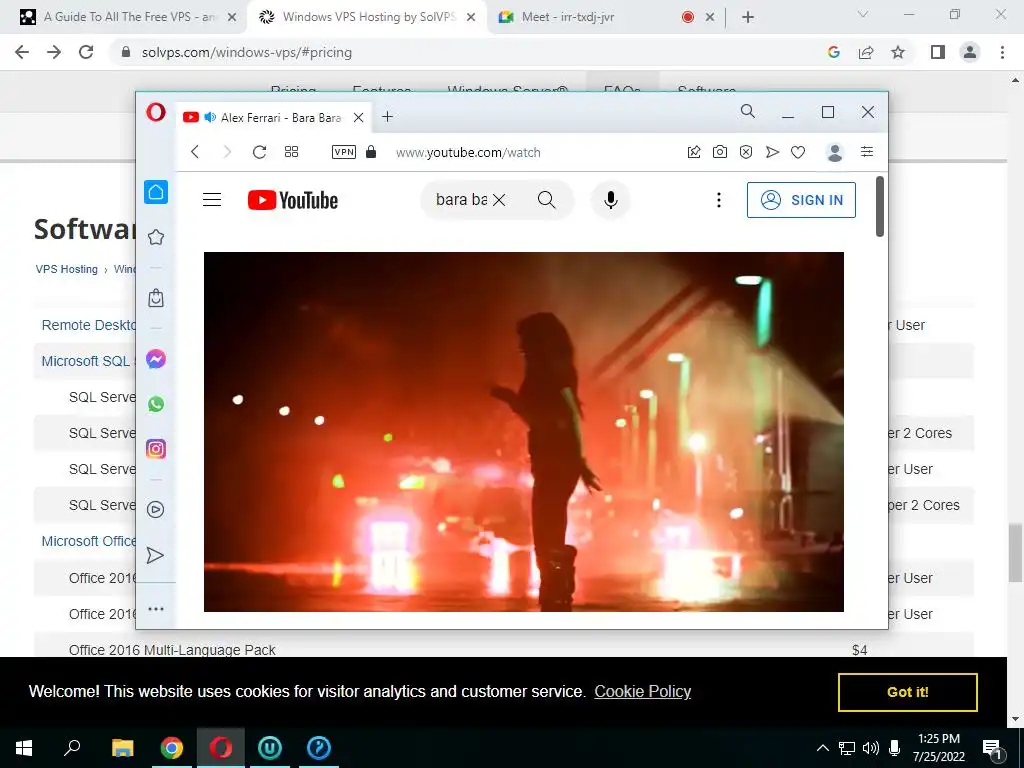Open Windows notification center icon

point(993,749)
